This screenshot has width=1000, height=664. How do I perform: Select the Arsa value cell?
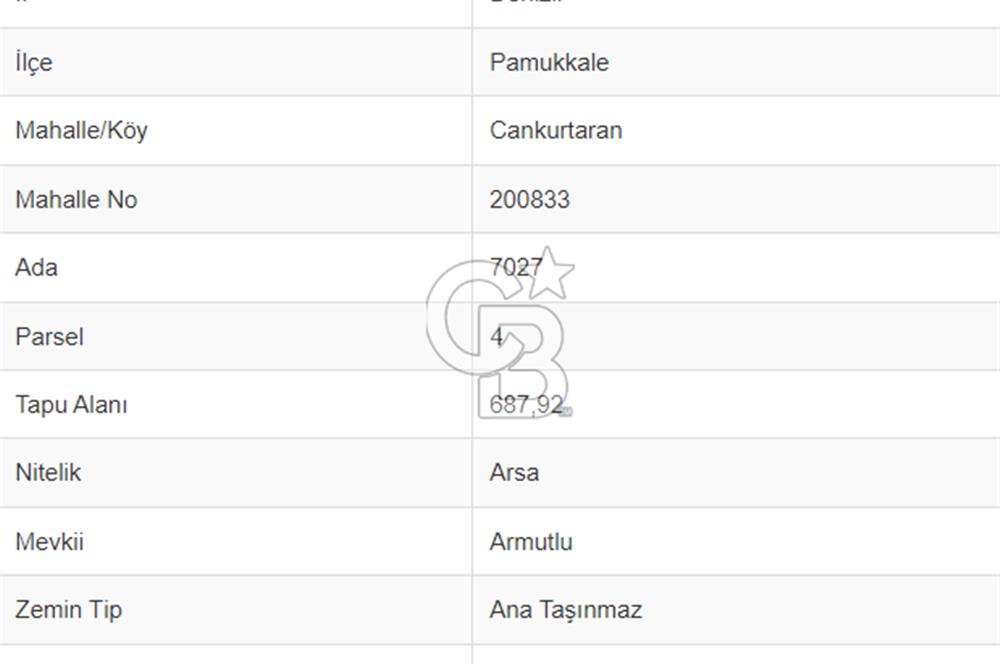(x=736, y=473)
